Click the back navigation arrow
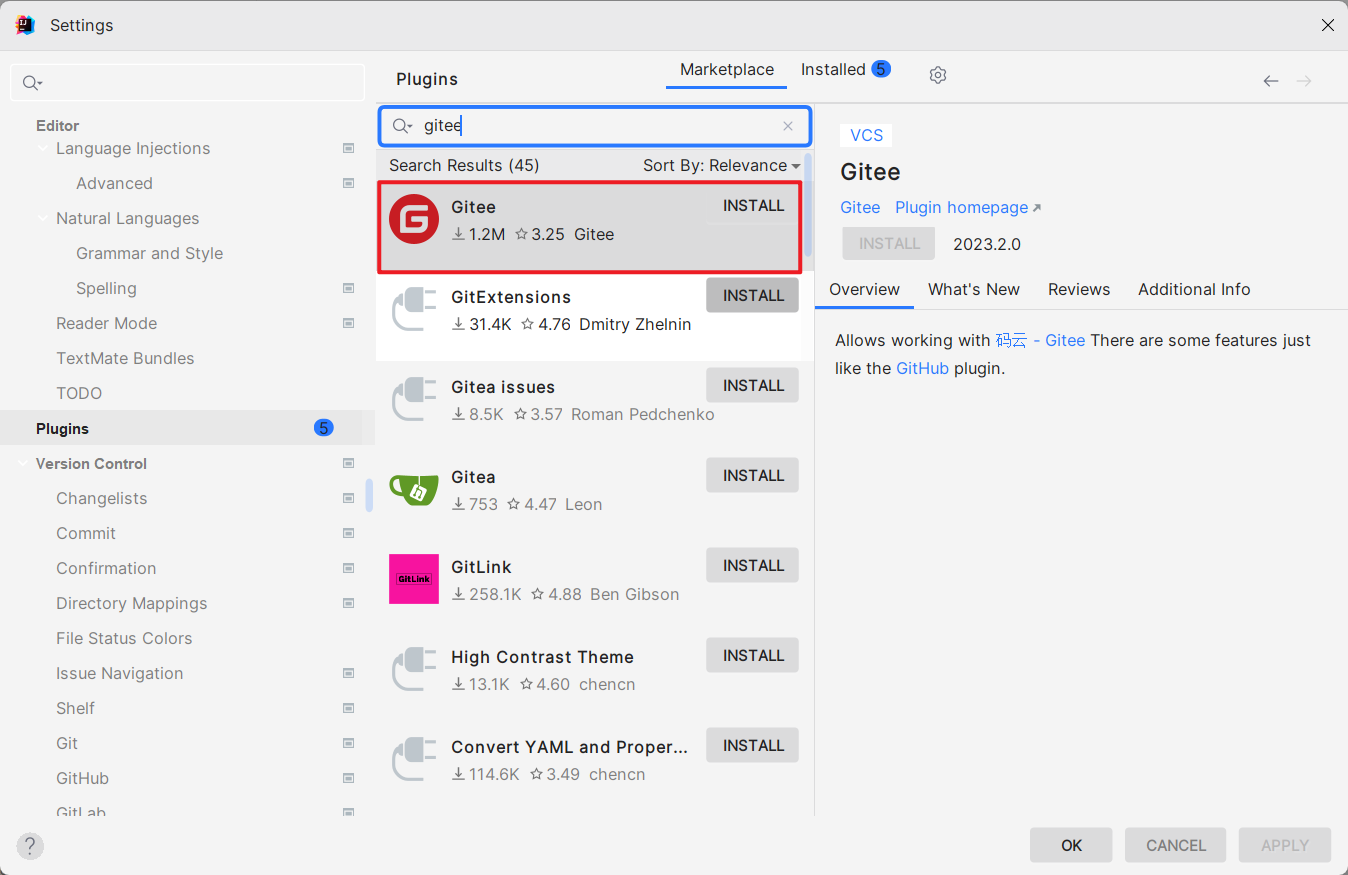This screenshot has height=875, width=1348. point(1270,80)
